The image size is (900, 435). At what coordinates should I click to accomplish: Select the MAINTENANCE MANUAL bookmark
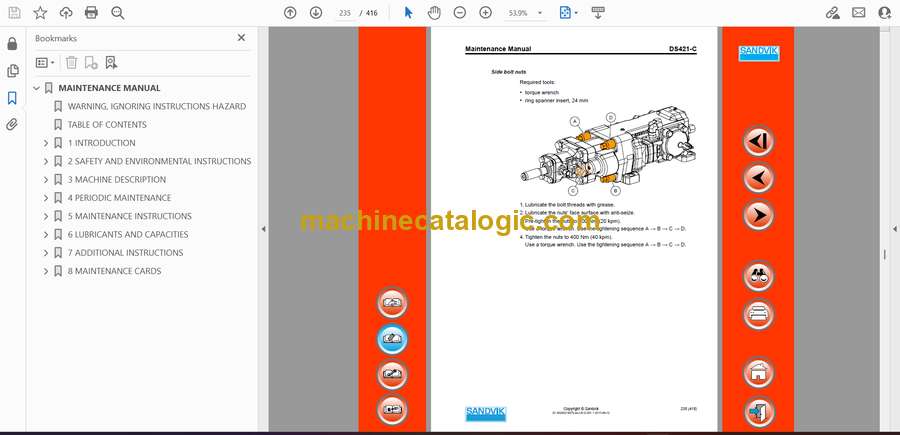109,88
